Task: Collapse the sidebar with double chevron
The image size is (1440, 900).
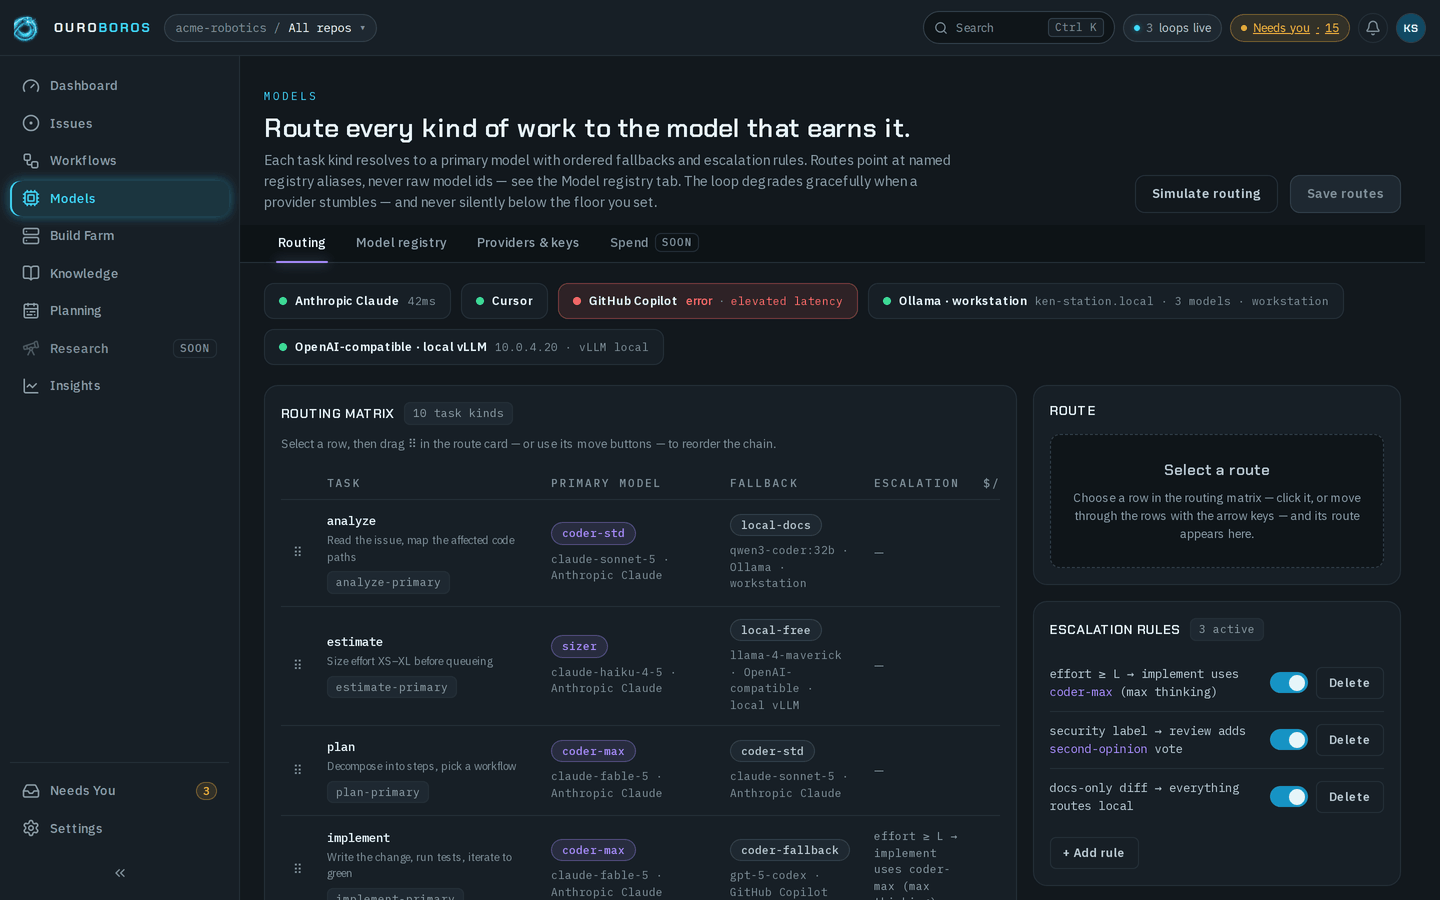Action: point(120,873)
